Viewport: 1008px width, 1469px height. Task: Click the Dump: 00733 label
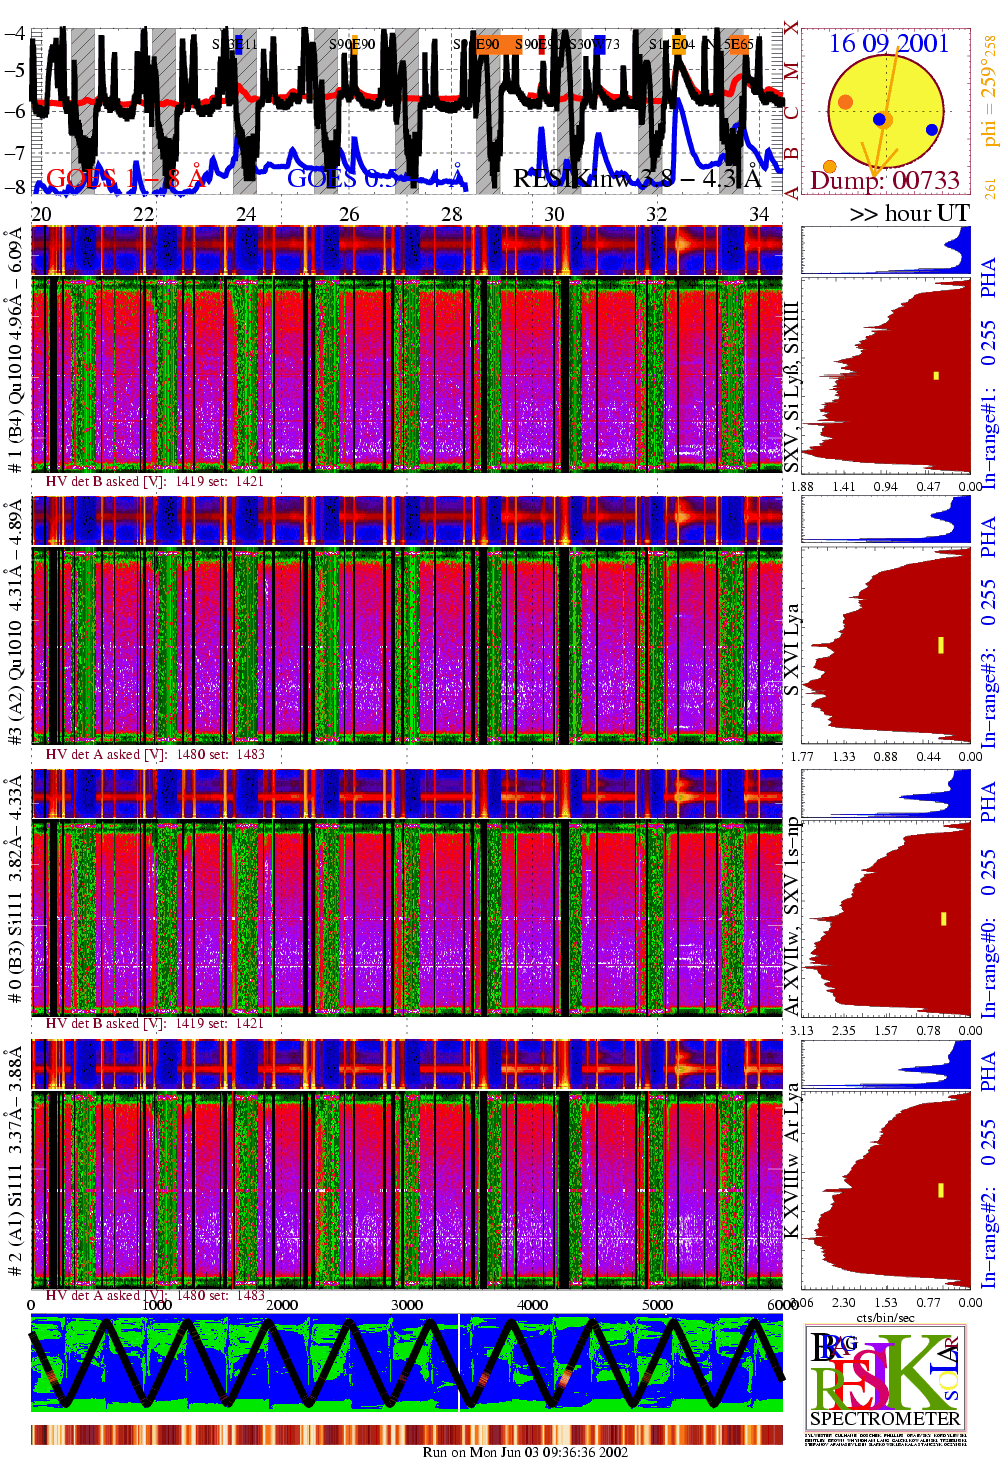tap(884, 181)
